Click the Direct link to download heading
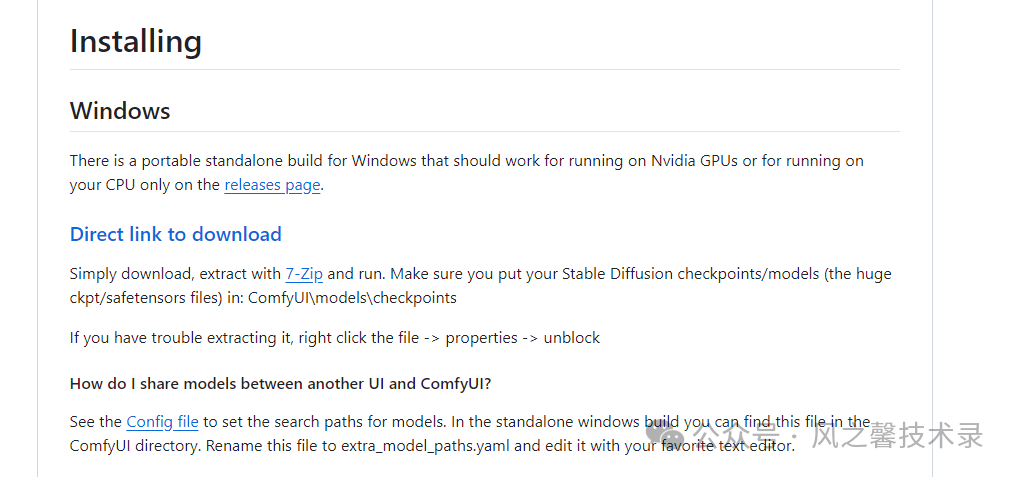 pos(175,234)
